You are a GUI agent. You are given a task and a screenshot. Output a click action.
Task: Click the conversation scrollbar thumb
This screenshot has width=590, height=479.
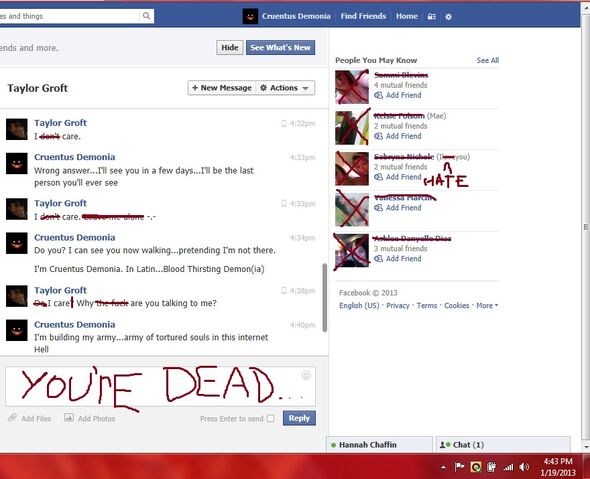pyautogui.click(x=324, y=298)
